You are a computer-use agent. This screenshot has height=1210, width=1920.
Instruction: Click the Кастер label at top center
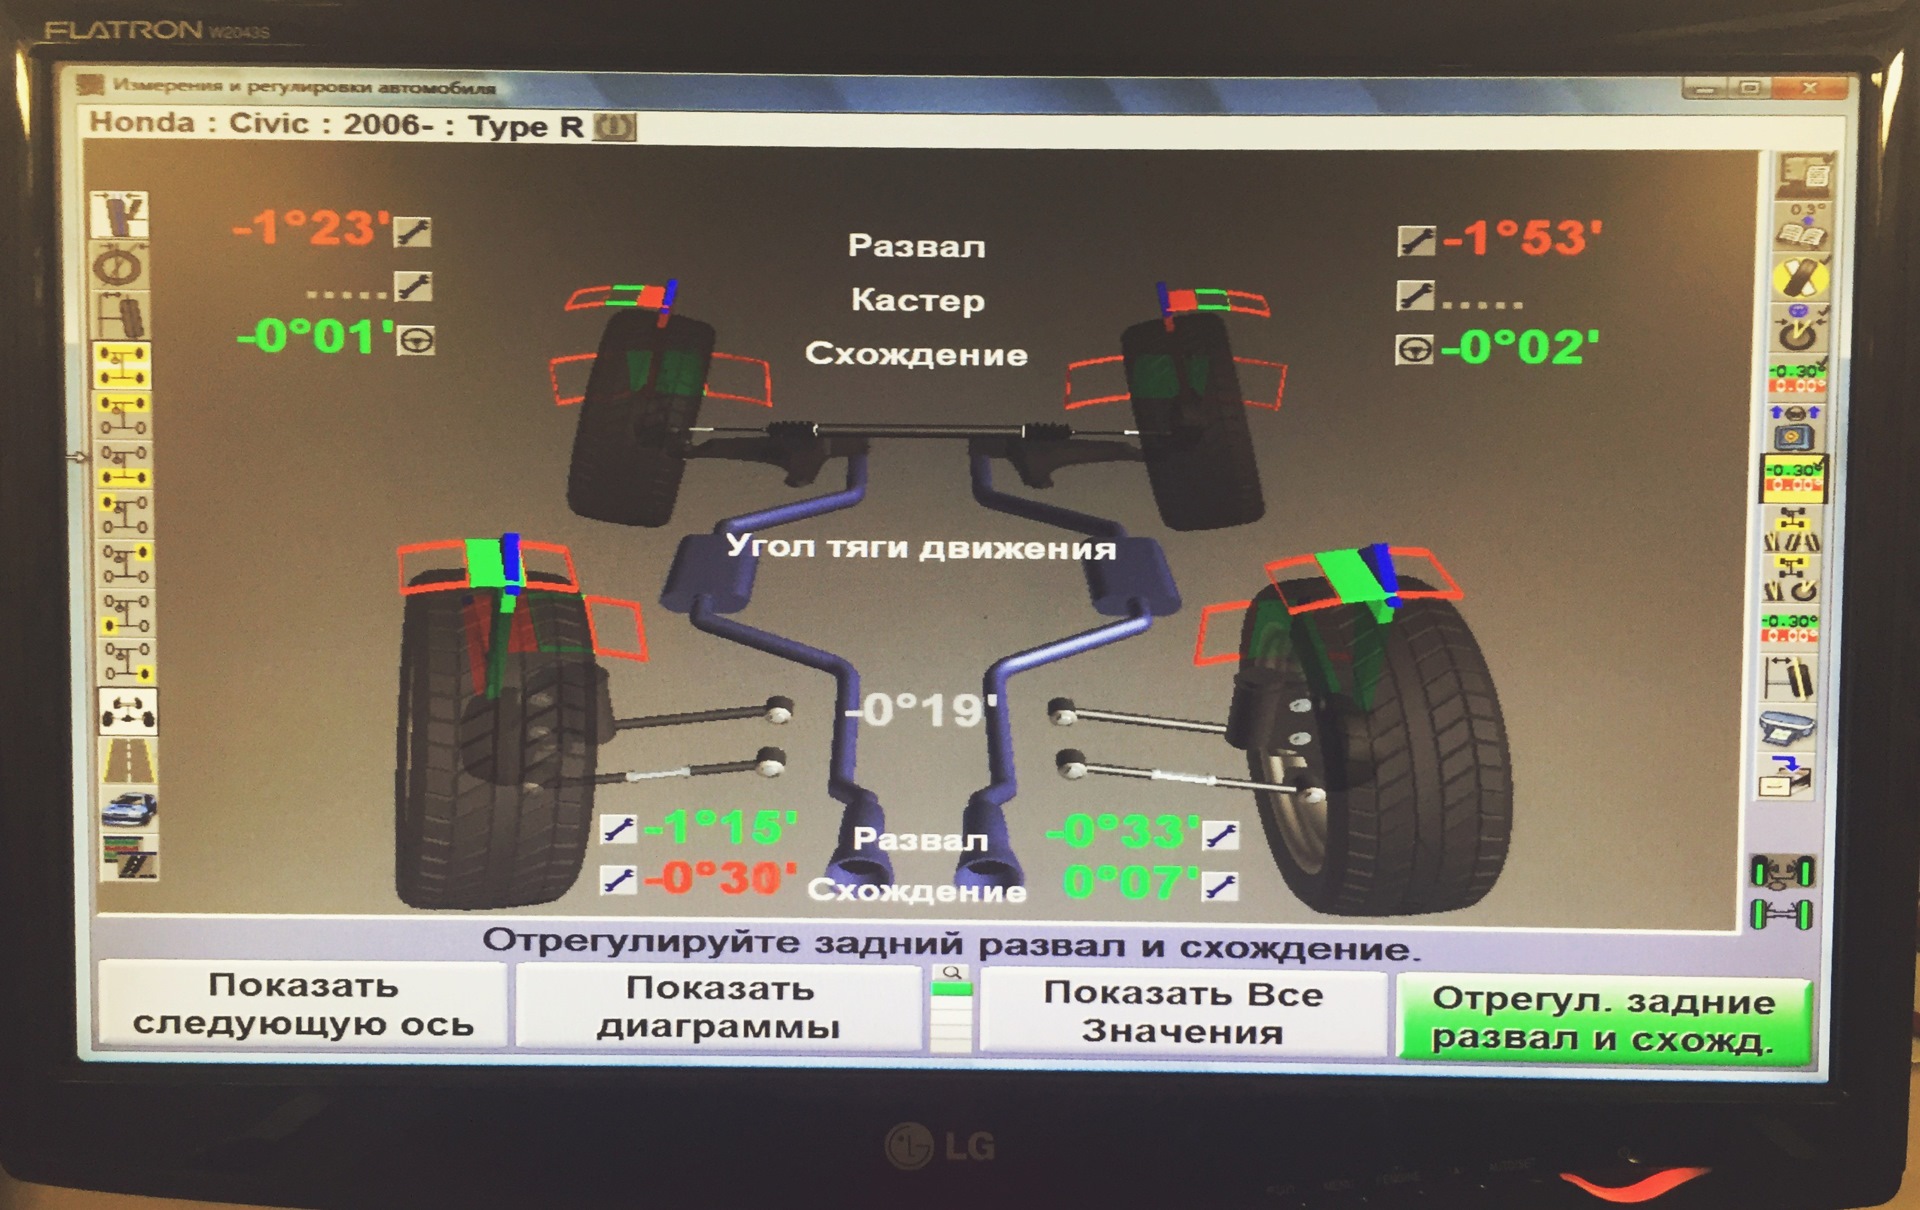tap(918, 300)
